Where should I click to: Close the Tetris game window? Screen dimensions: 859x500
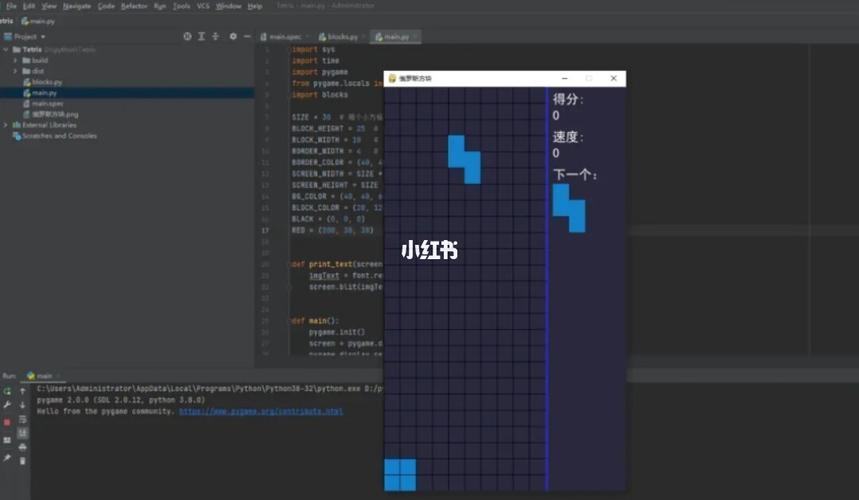(x=614, y=78)
